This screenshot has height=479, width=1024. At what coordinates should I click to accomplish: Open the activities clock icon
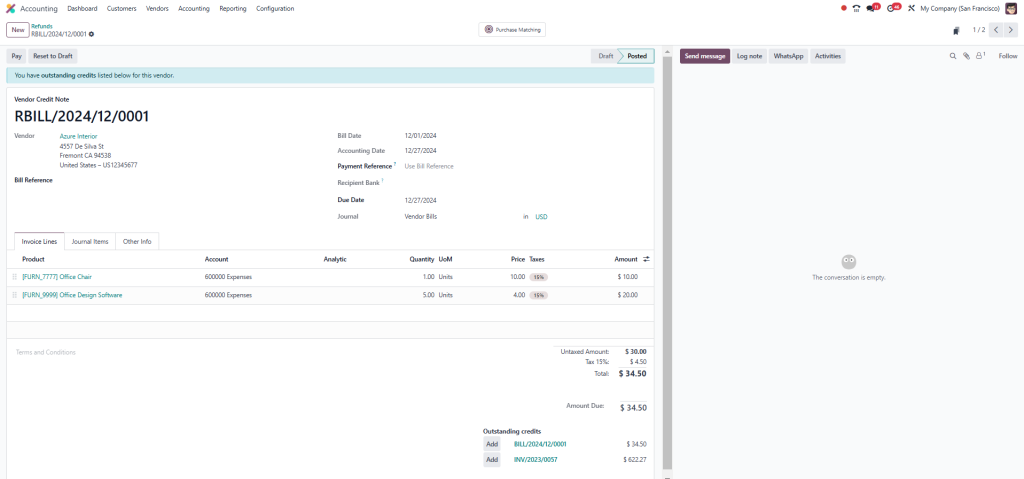(893, 8)
